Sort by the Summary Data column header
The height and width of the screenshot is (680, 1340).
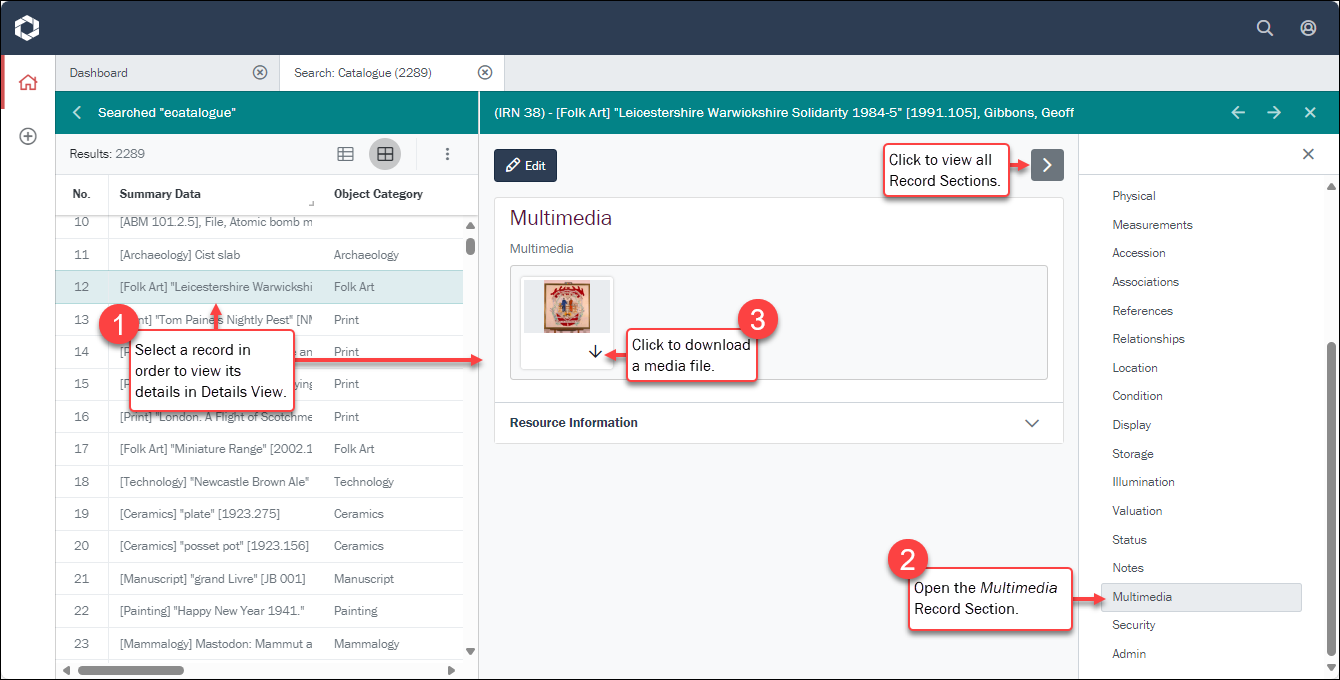point(160,194)
